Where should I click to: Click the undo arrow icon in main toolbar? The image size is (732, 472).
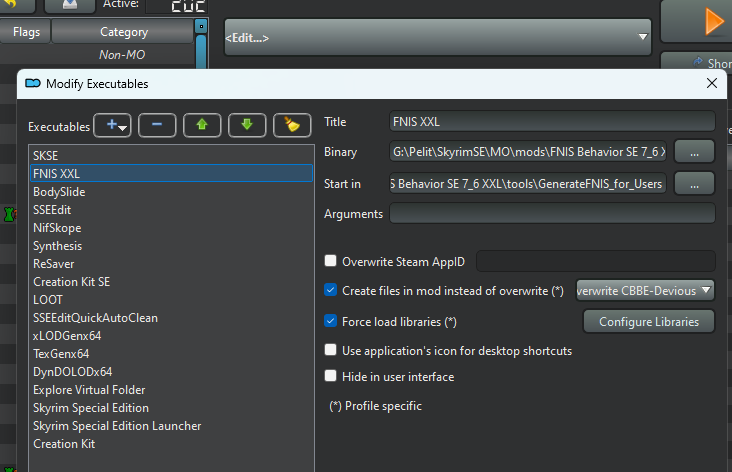pos(10,5)
